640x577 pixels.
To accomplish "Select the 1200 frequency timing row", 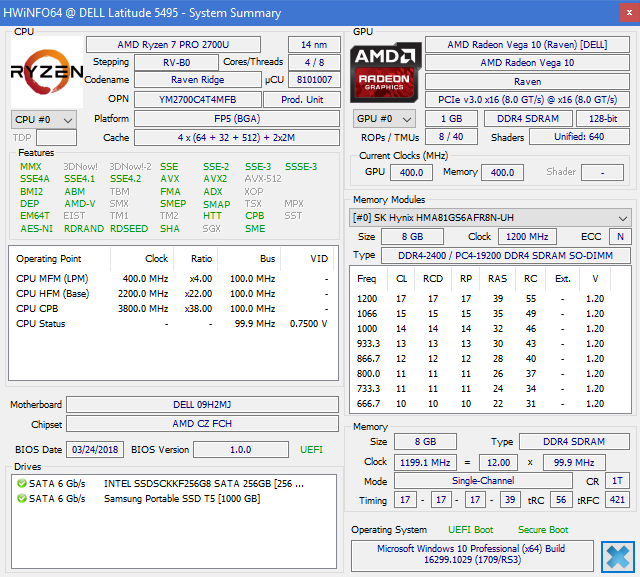I will [490, 299].
